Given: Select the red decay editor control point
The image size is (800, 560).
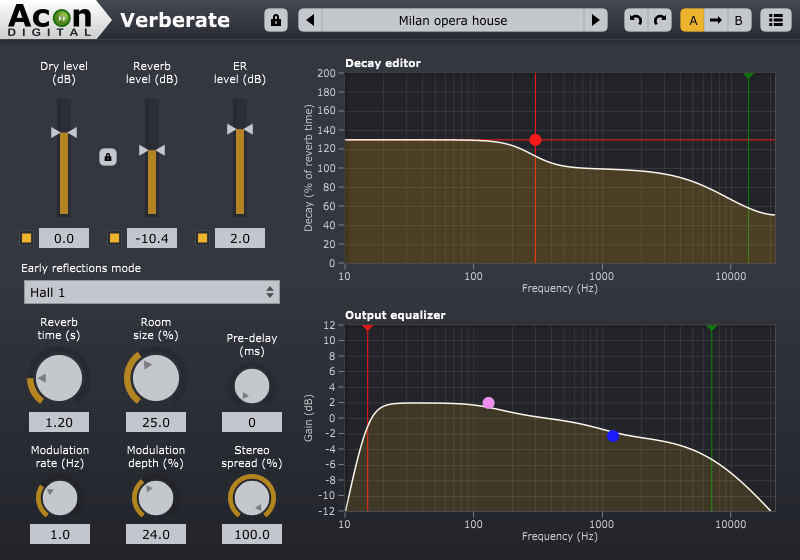Looking at the screenshot, I should (535, 140).
